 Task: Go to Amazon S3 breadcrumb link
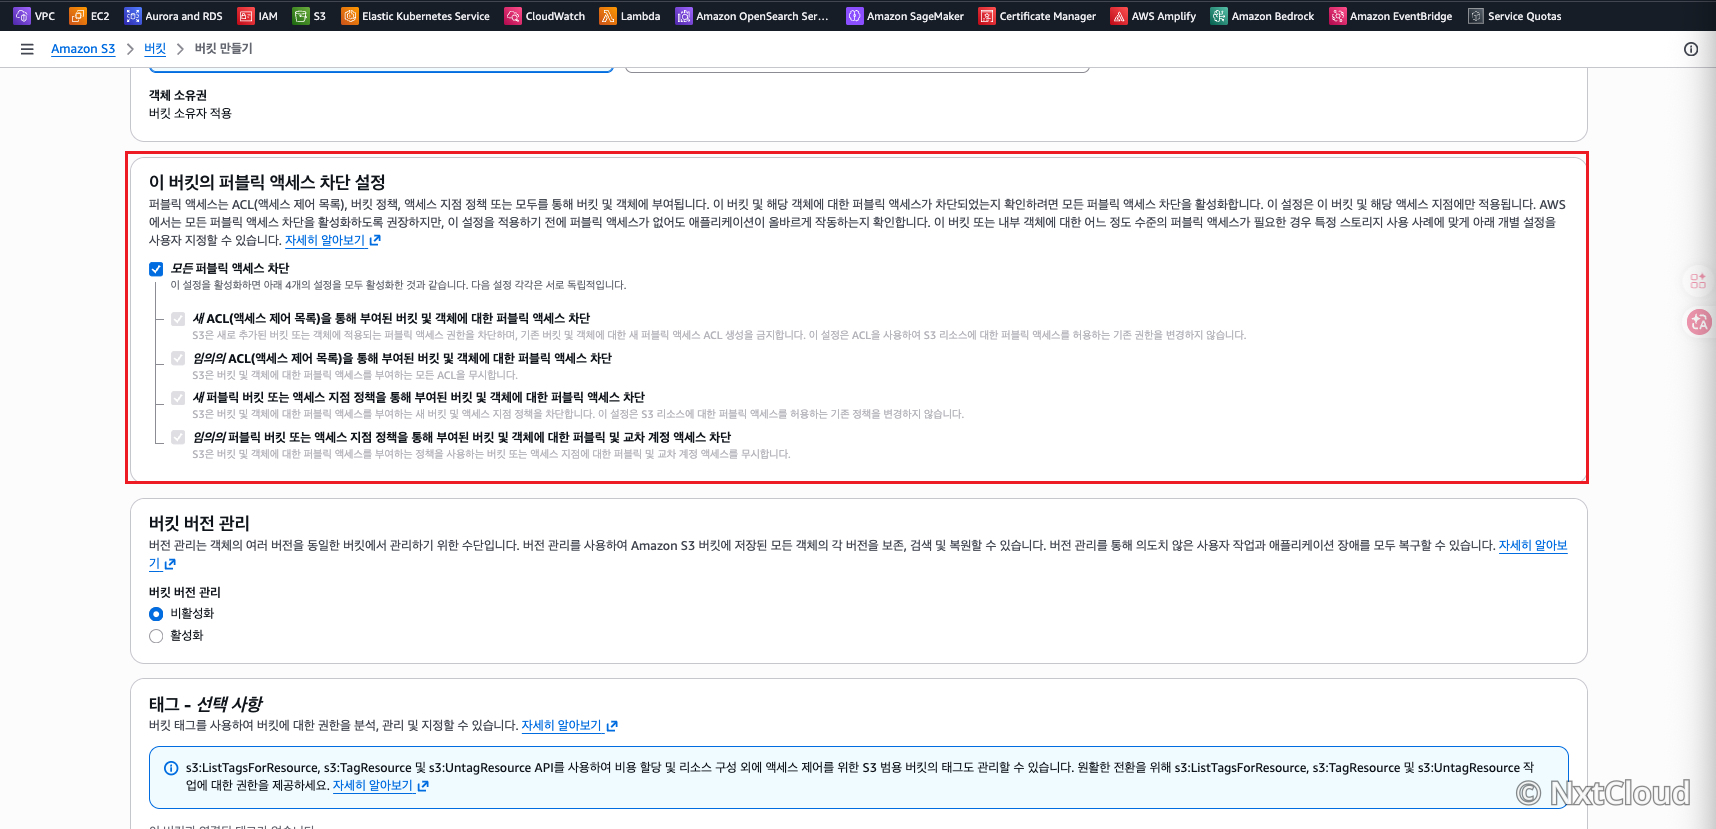click(x=83, y=49)
